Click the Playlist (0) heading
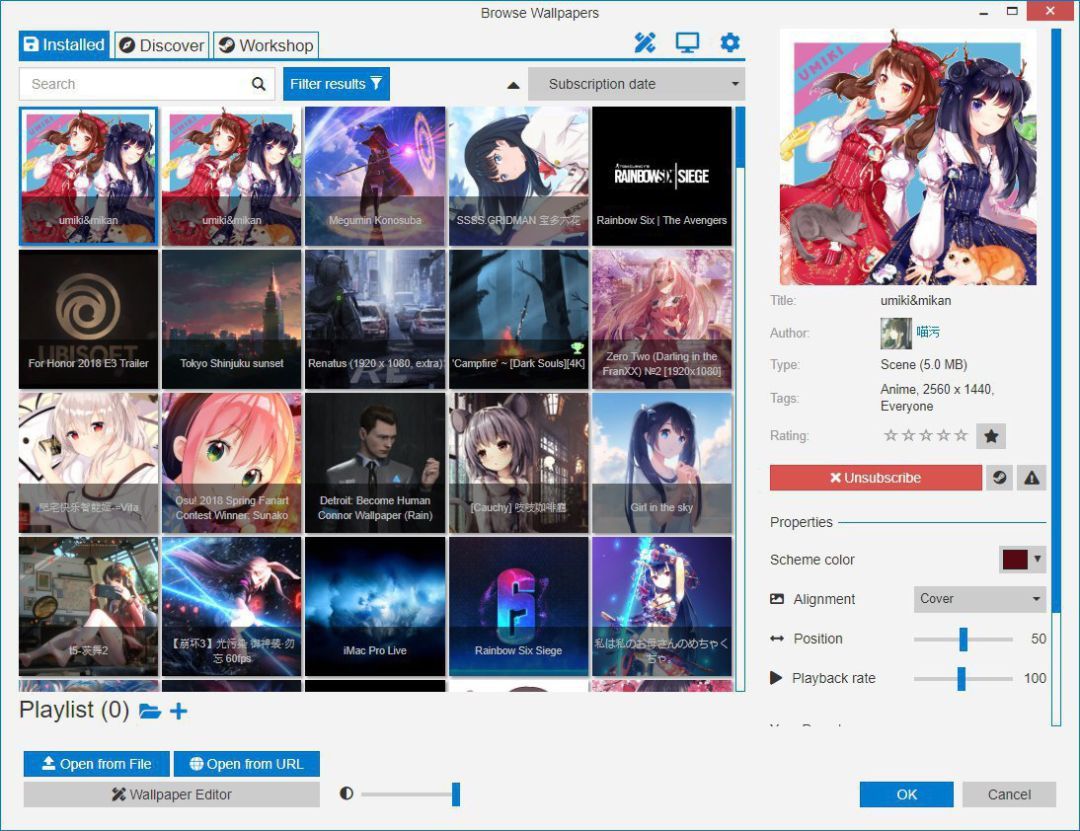 pyautogui.click(x=74, y=710)
